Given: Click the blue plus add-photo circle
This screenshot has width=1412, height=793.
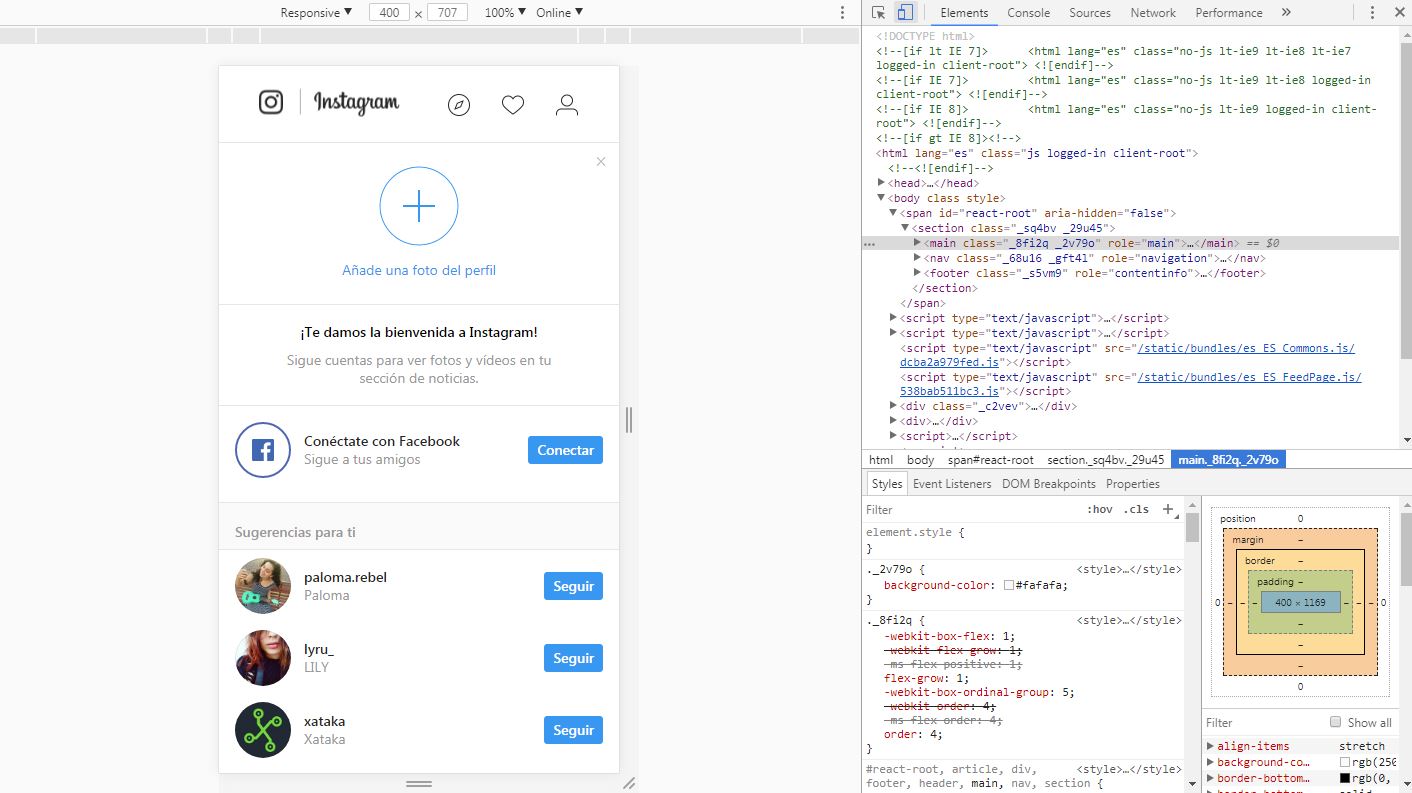Looking at the screenshot, I should 419,206.
